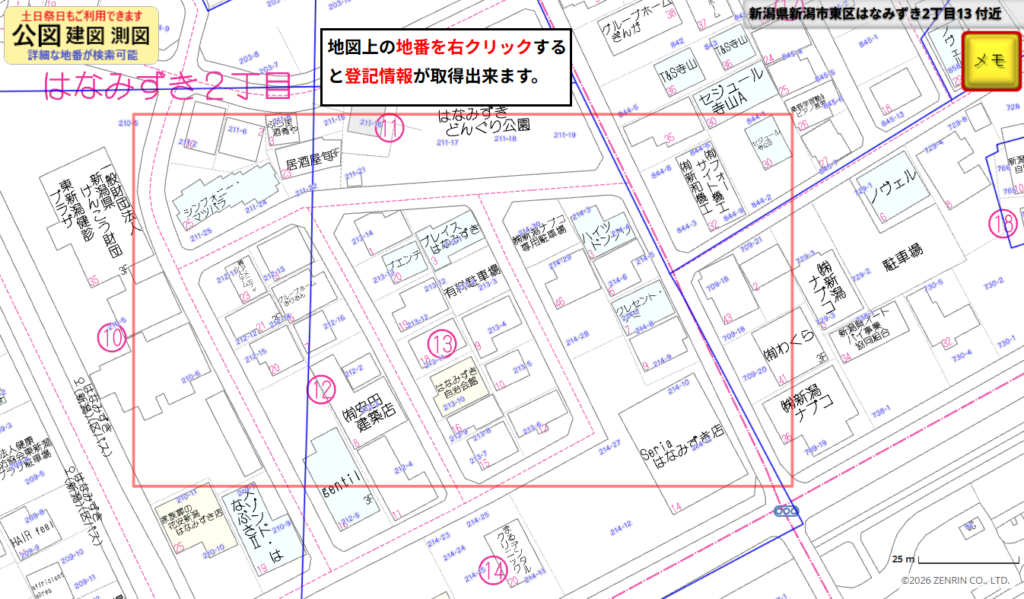Click the ZENRIN copyright notice
Screen dimensions: 1024x599
pyautogui.click(x=957, y=580)
